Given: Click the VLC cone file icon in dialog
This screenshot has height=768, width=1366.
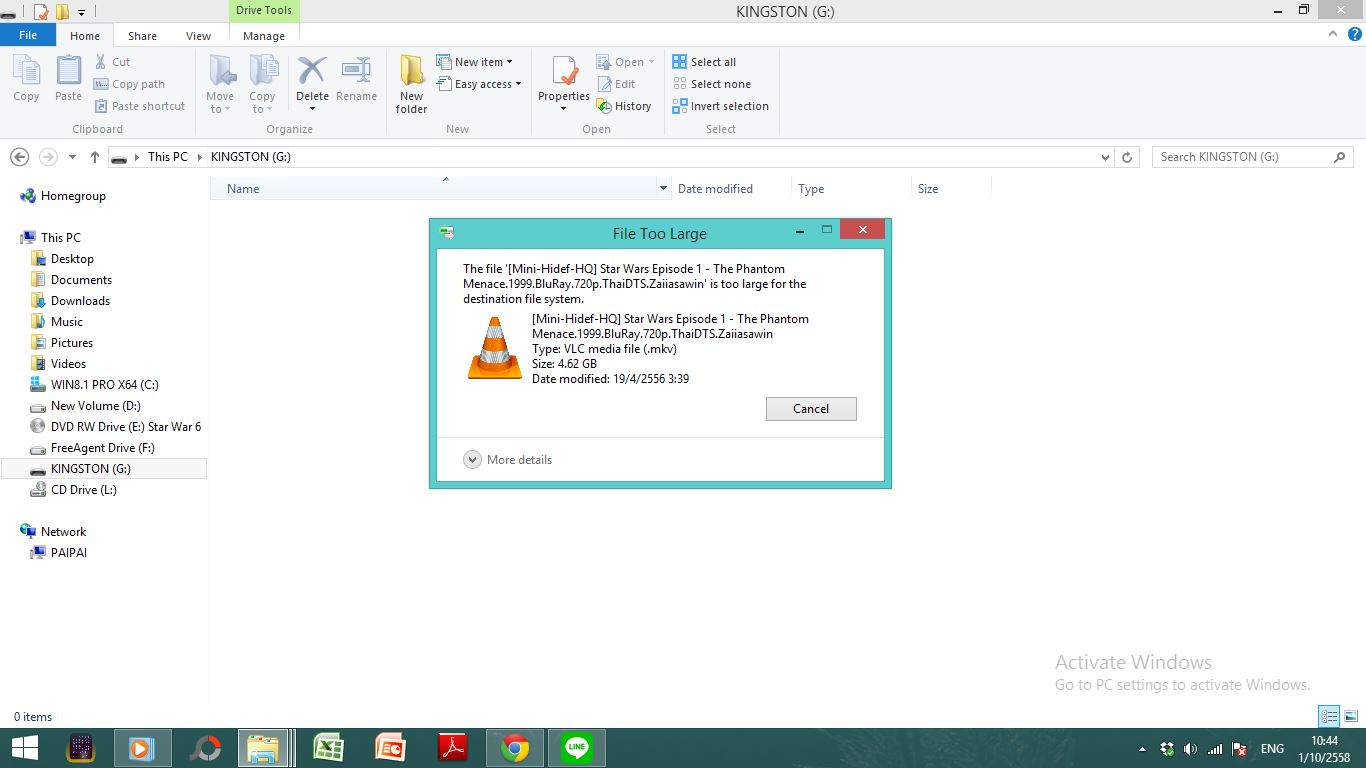Looking at the screenshot, I should pyautogui.click(x=495, y=348).
